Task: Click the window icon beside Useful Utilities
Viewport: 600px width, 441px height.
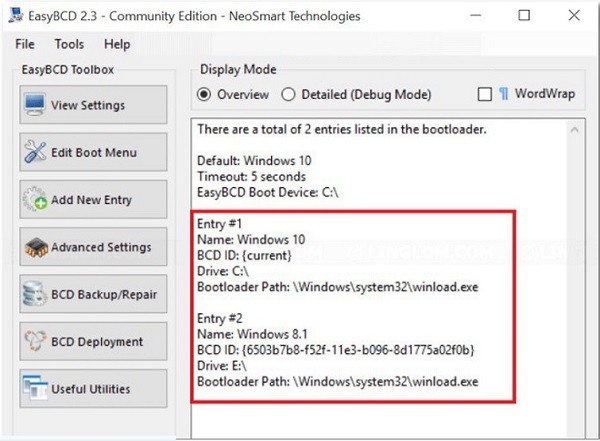Action: (x=35, y=389)
